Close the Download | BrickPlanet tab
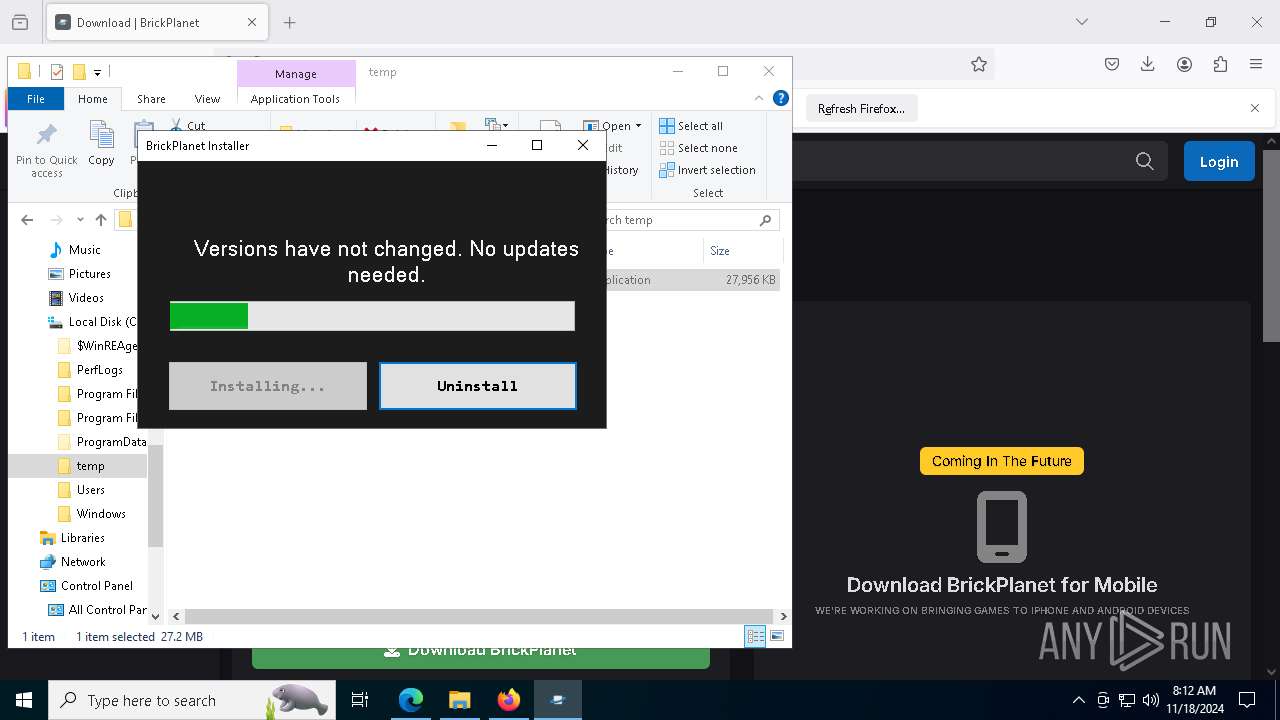The image size is (1280, 720). click(x=251, y=22)
